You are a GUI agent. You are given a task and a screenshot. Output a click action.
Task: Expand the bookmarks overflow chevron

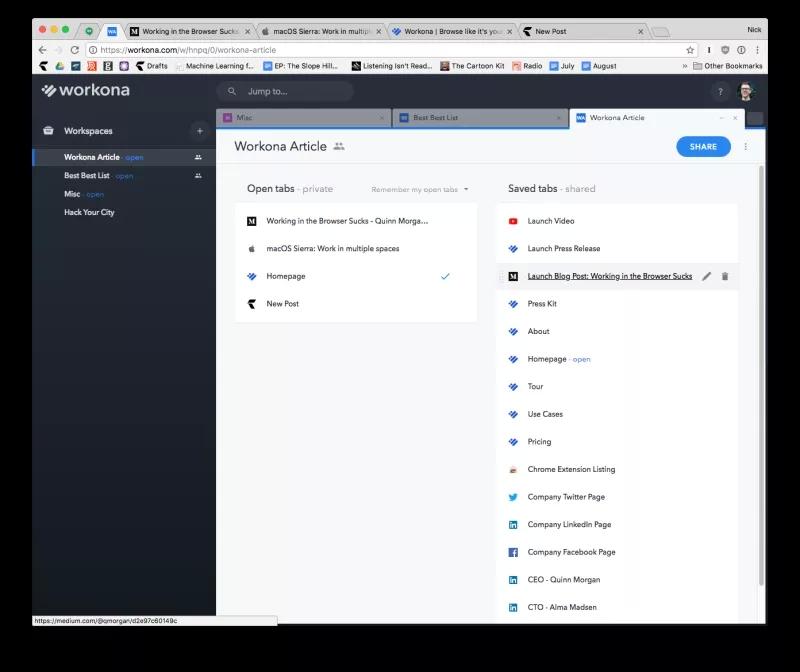tap(685, 66)
